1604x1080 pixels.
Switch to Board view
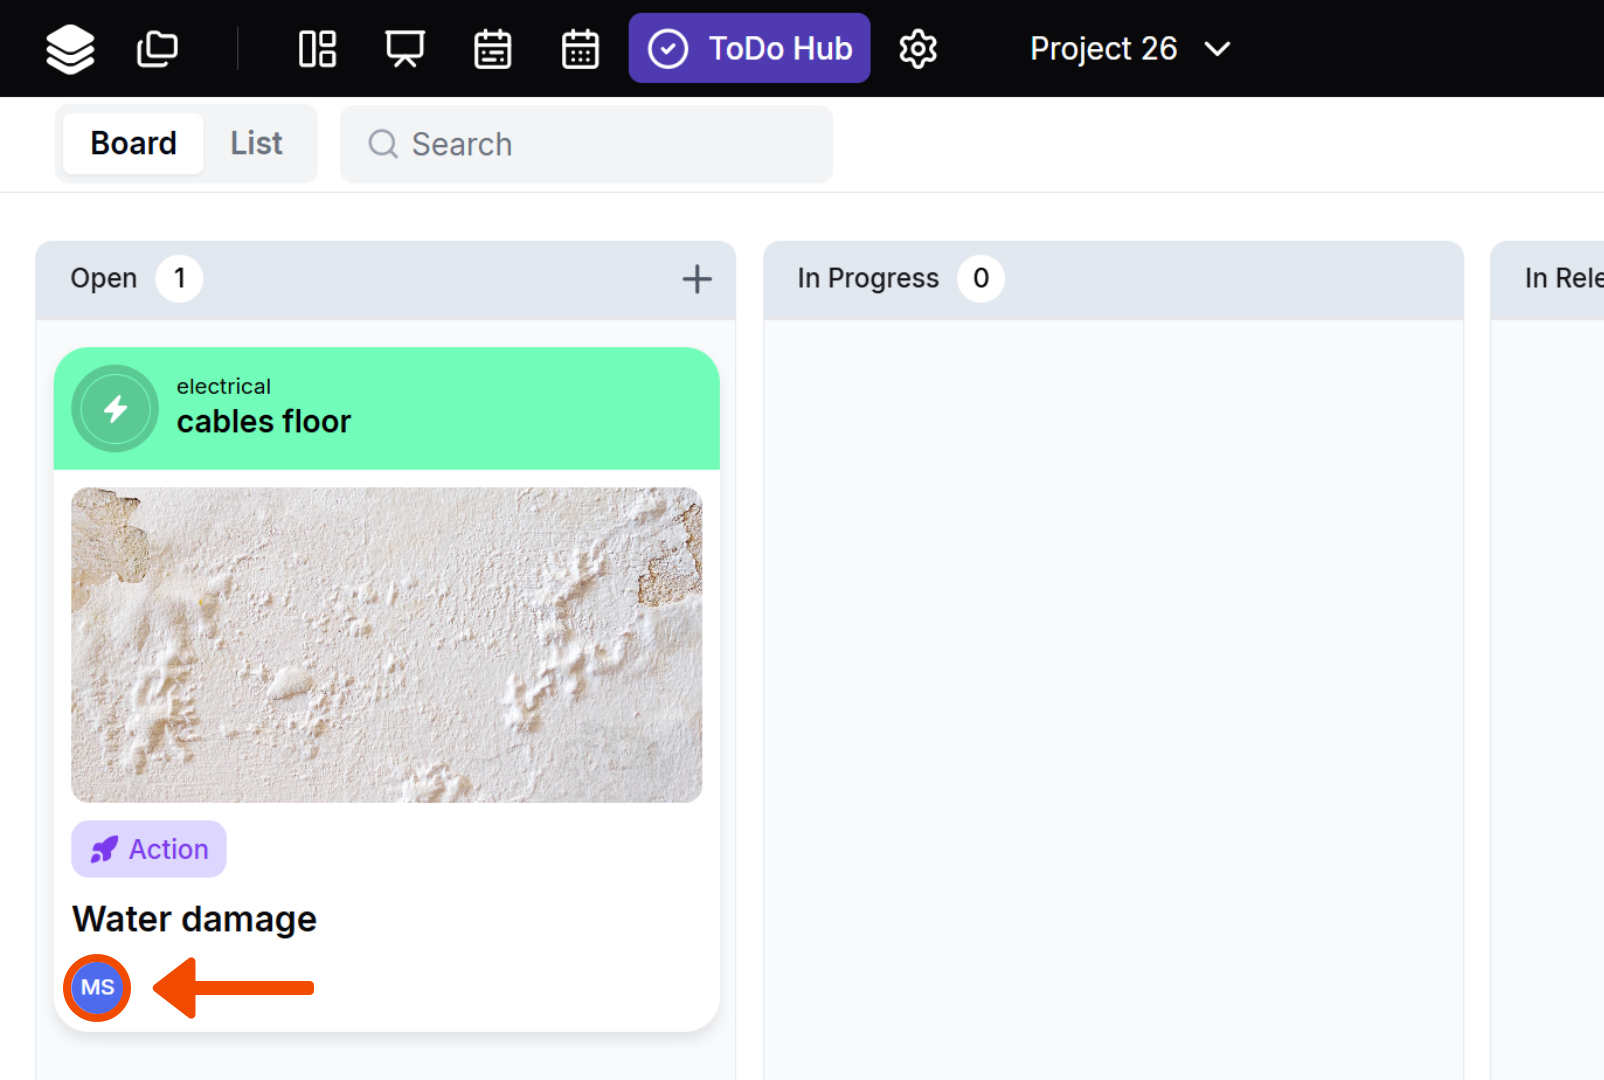click(x=133, y=144)
